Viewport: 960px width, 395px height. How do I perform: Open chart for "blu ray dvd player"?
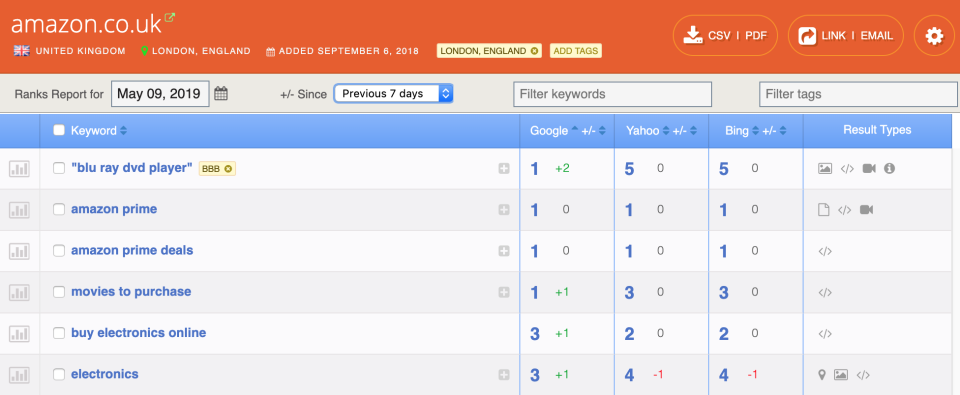[19, 168]
